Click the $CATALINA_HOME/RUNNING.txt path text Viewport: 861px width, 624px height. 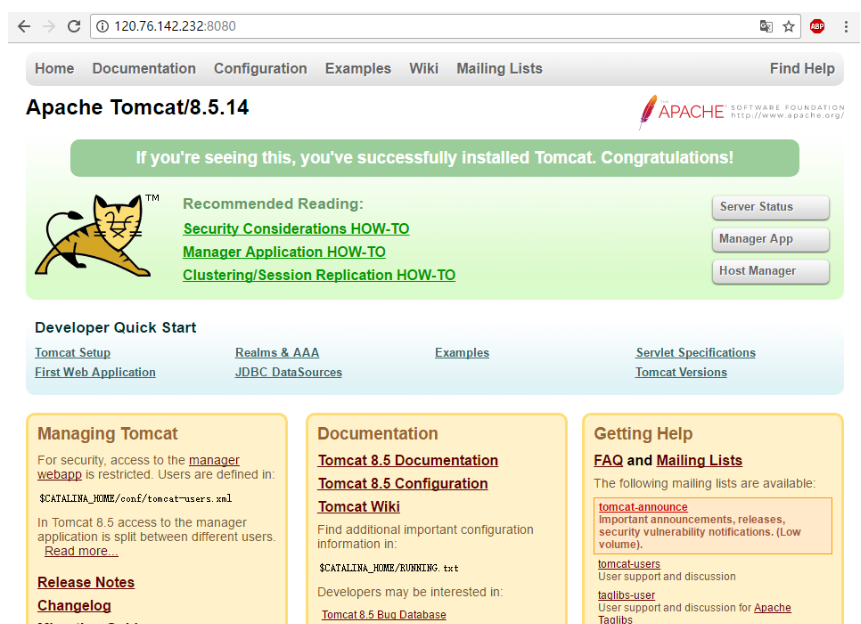click(x=389, y=568)
